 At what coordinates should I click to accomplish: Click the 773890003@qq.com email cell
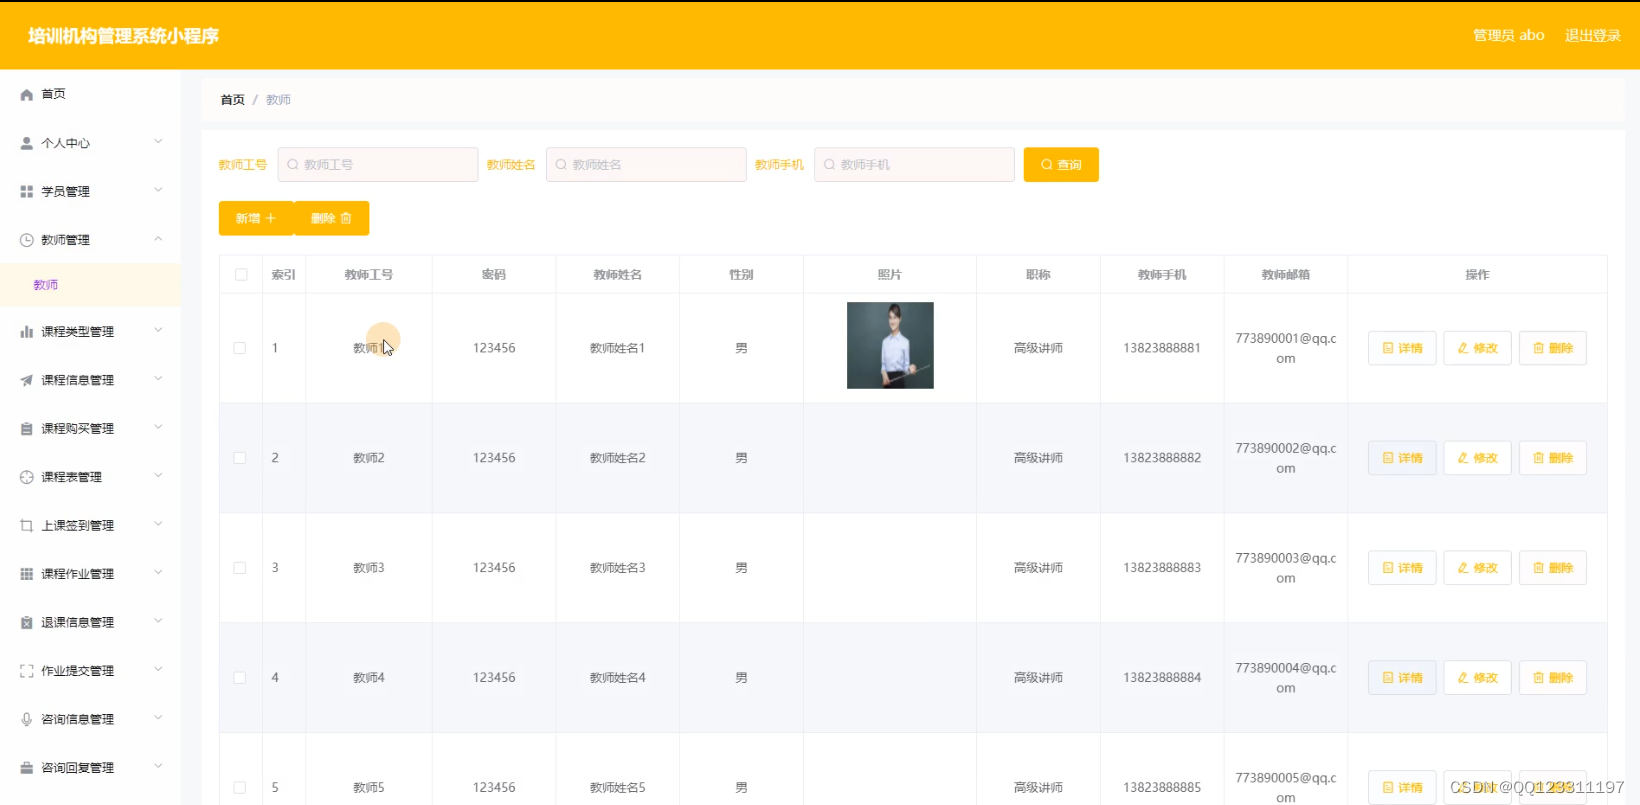[1286, 568]
